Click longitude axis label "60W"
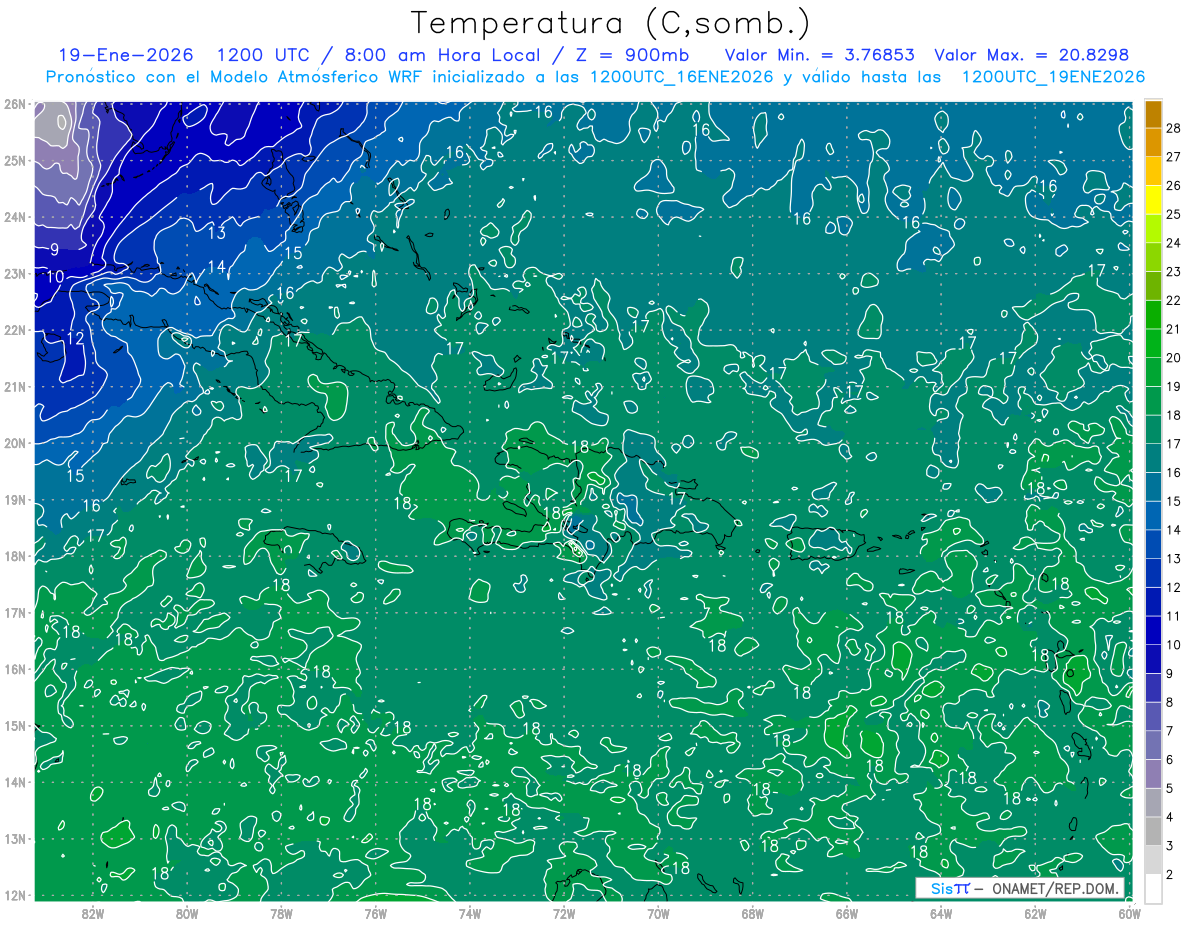The height and width of the screenshot is (927, 1200). coord(1130,913)
